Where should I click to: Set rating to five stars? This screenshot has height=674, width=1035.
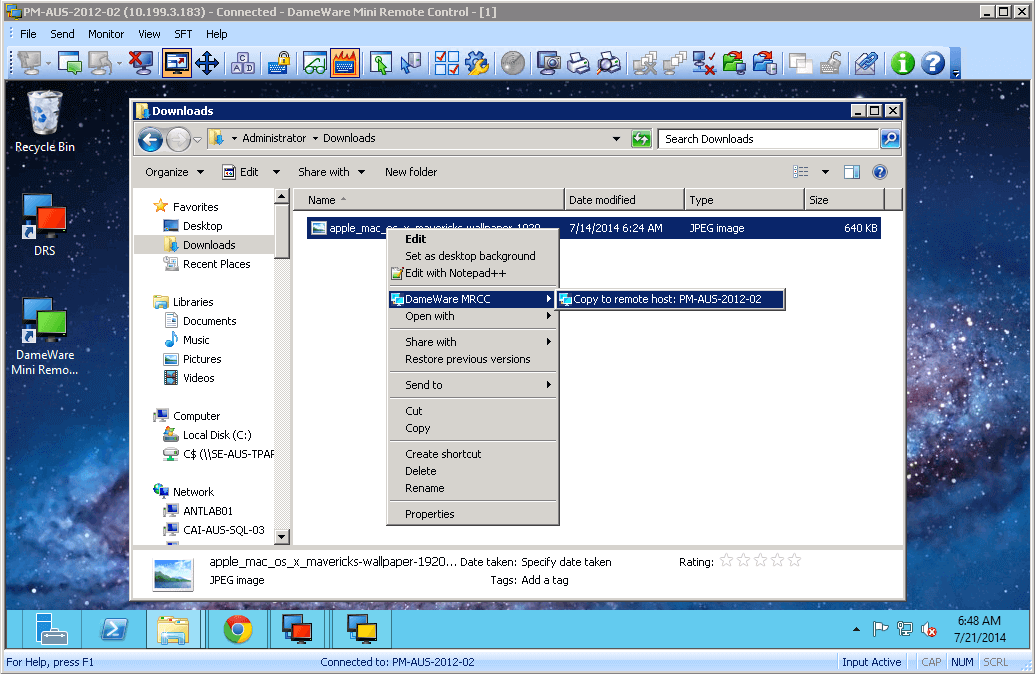[795, 560]
